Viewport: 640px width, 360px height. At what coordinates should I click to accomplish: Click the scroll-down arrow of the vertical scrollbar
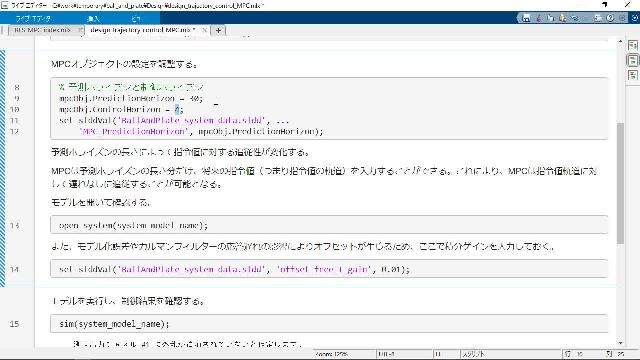tap(620, 343)
